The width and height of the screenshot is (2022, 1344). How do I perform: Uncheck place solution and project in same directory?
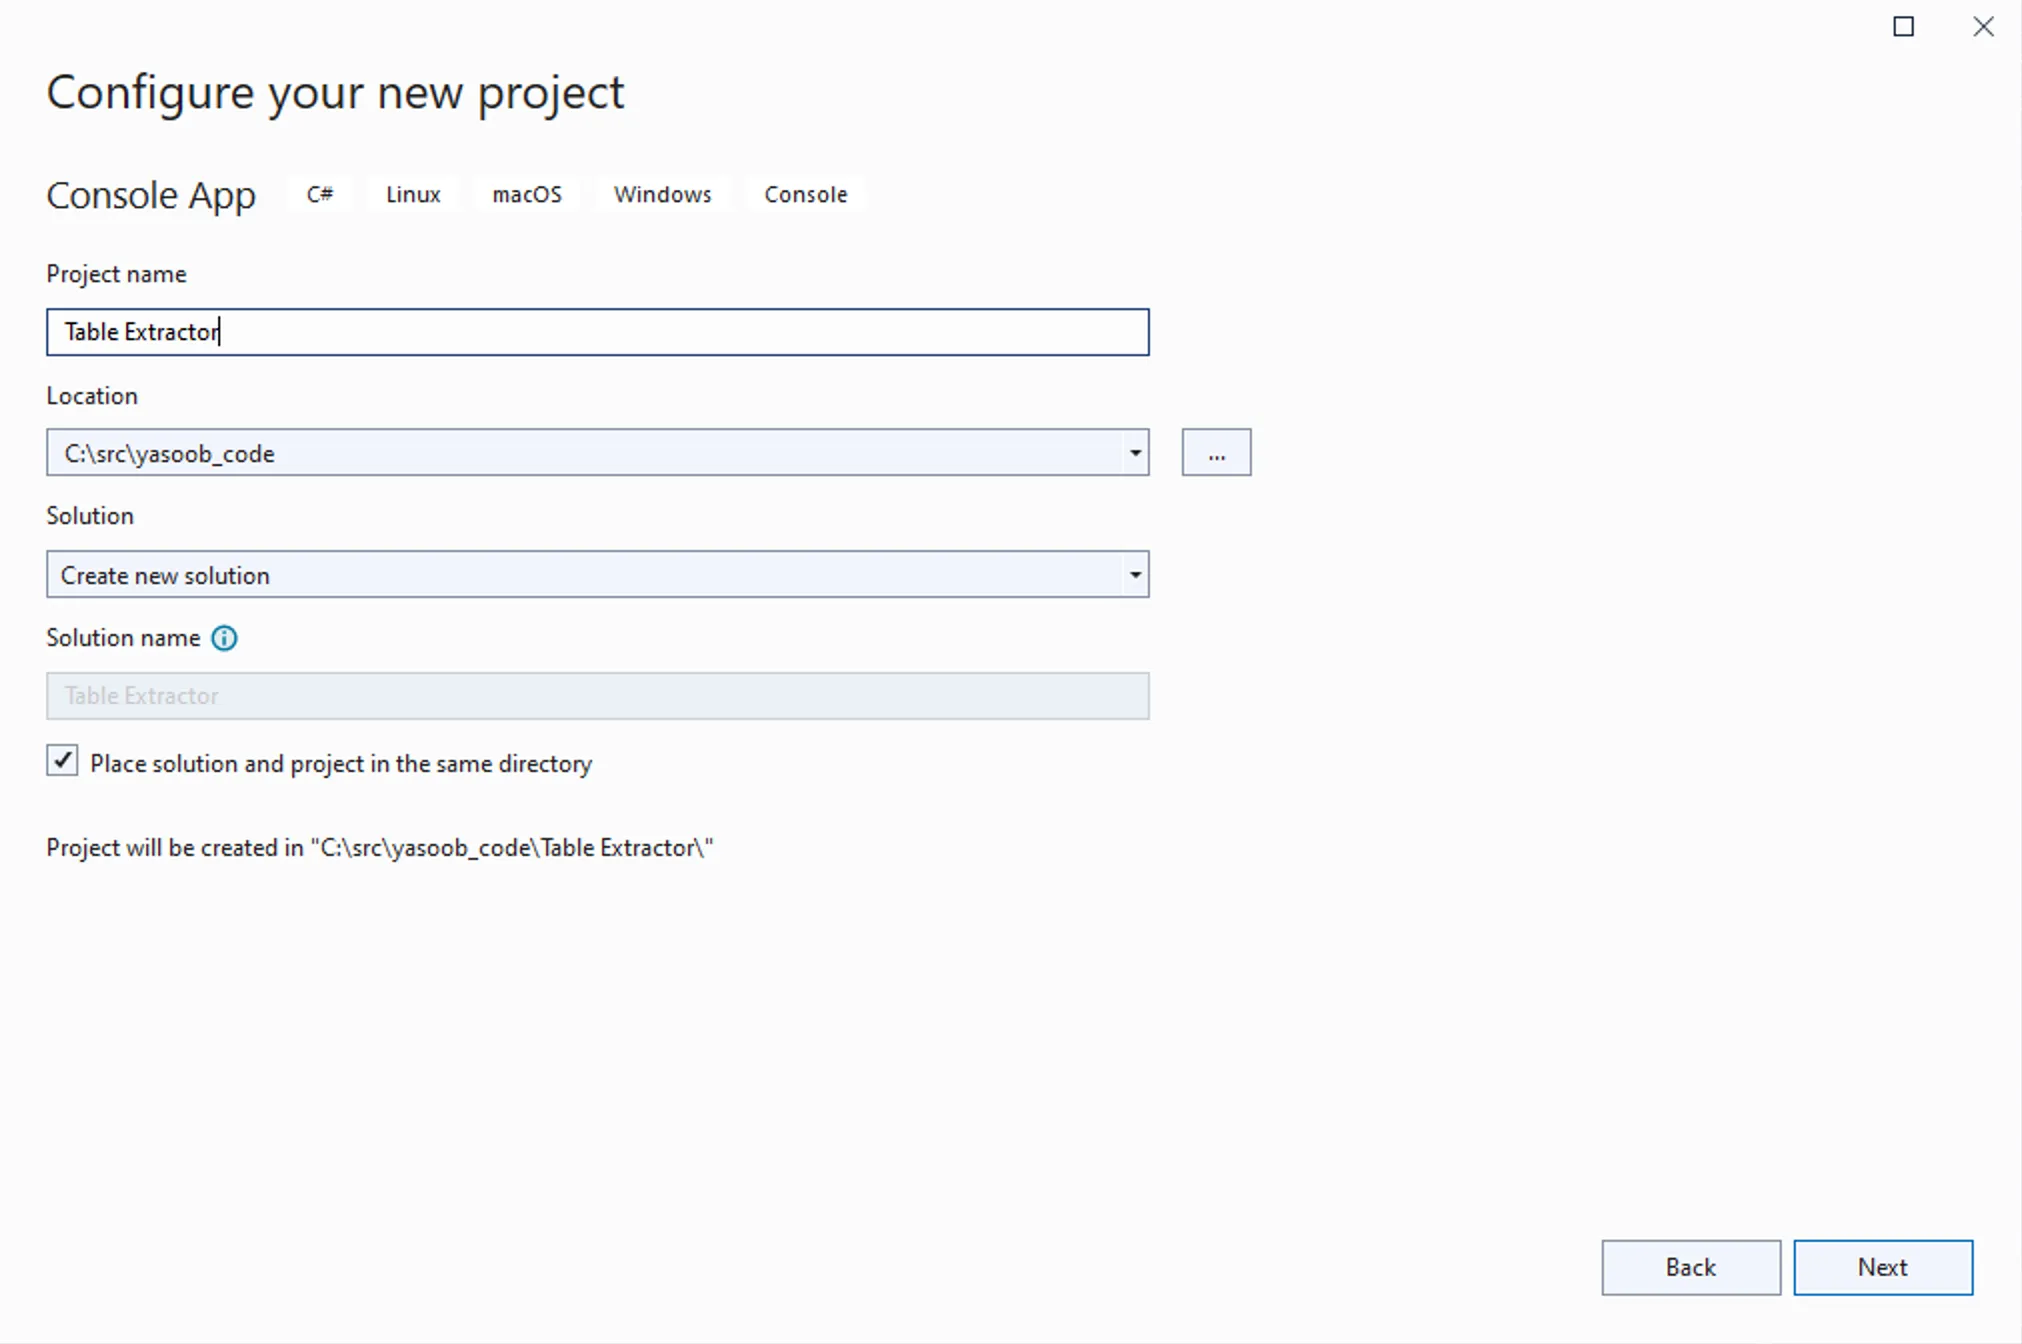pos(62,761)
